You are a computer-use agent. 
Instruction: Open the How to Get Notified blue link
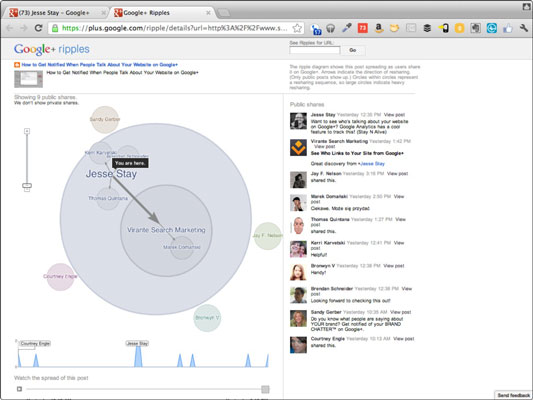click(100, 65)
